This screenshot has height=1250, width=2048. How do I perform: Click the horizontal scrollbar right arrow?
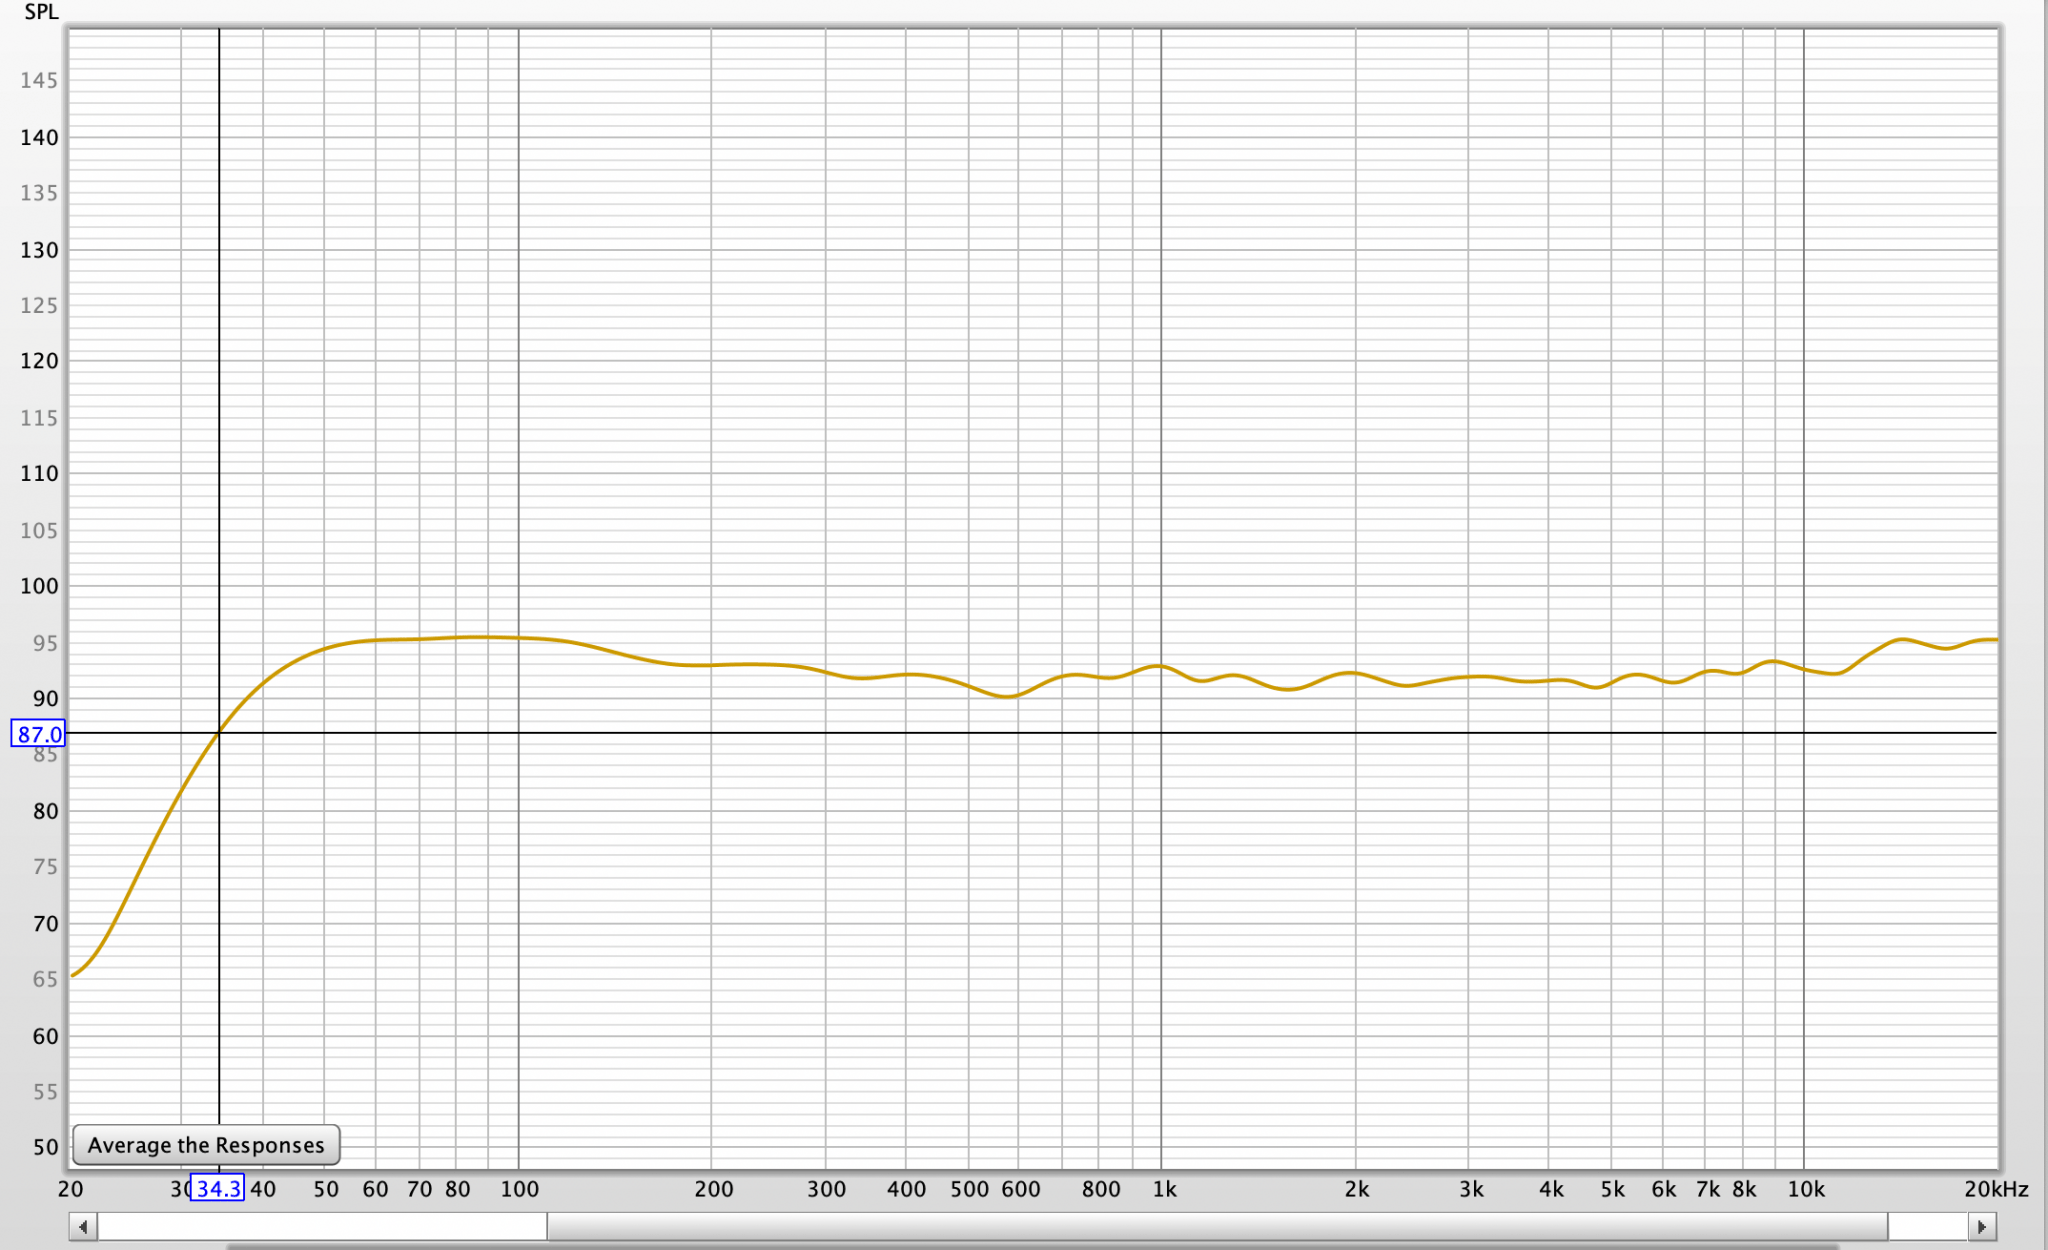point(1982,1227)
